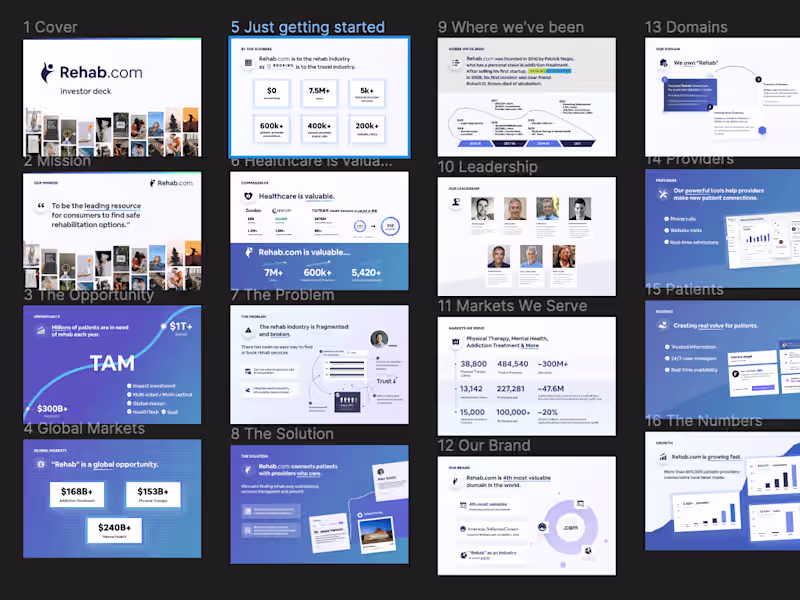Click the '5k+' stat card
Screen dimensions: 800x600
(x=367, y=93)
